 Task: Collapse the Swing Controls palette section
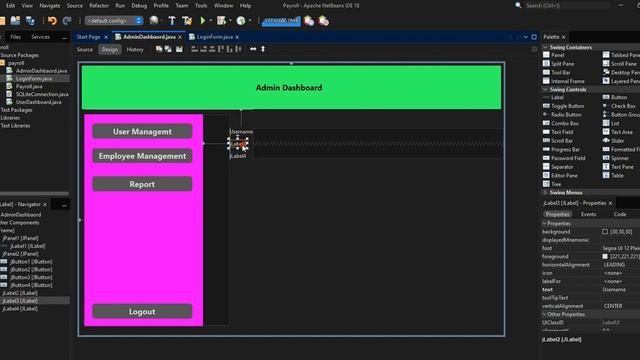point(545,89)
